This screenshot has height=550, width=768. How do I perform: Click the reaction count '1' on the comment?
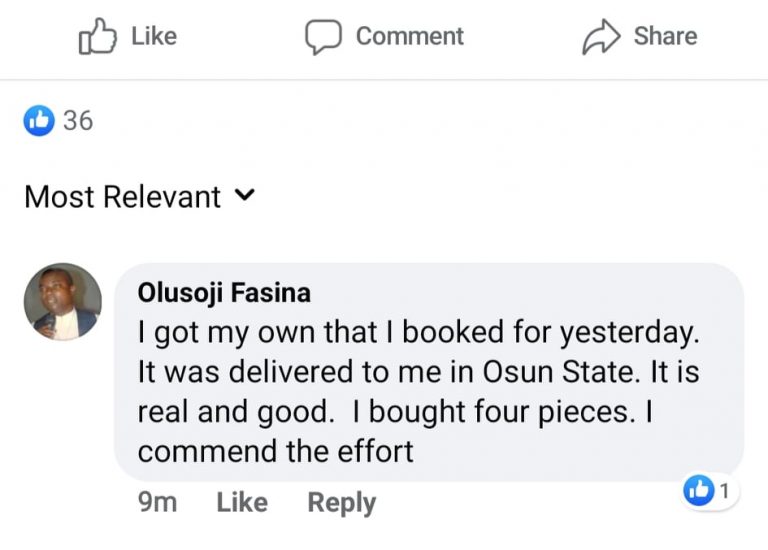[x=724, y=490]
